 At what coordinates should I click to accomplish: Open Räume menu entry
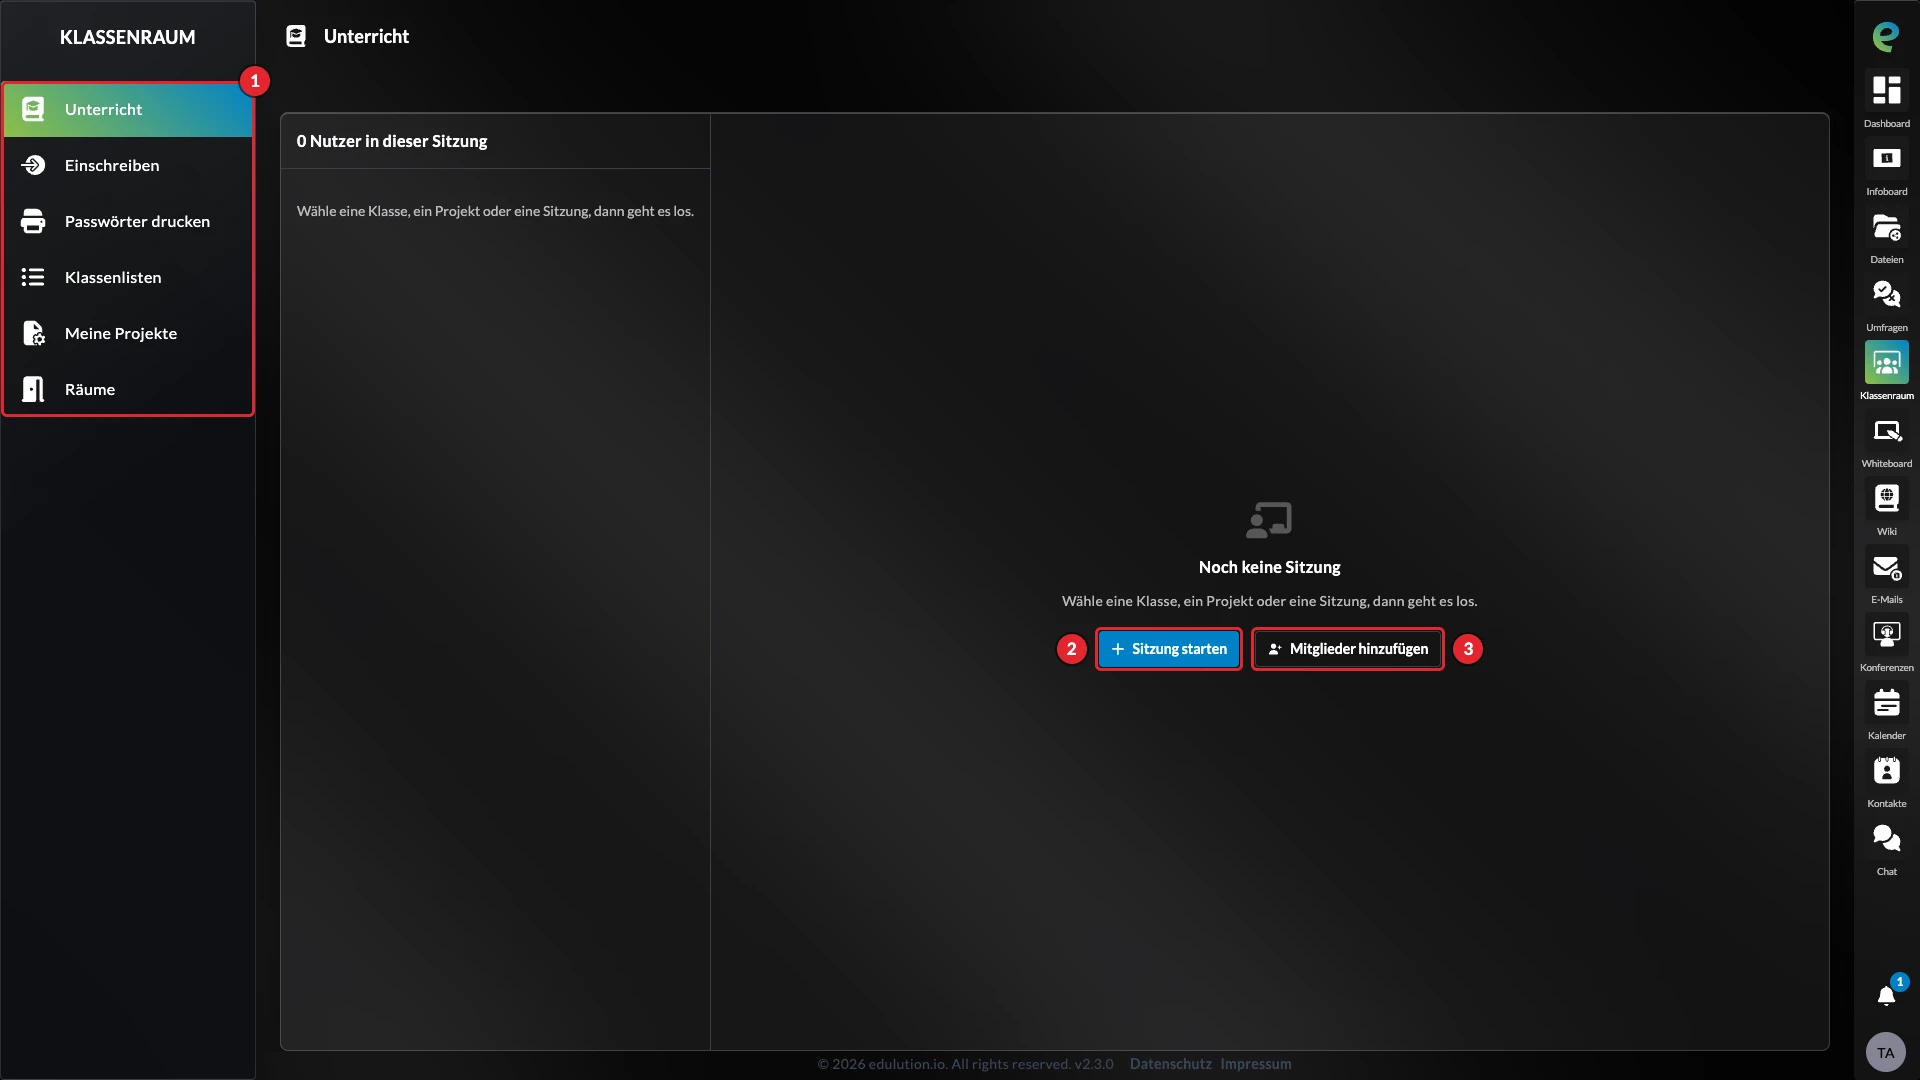point(128,389)
